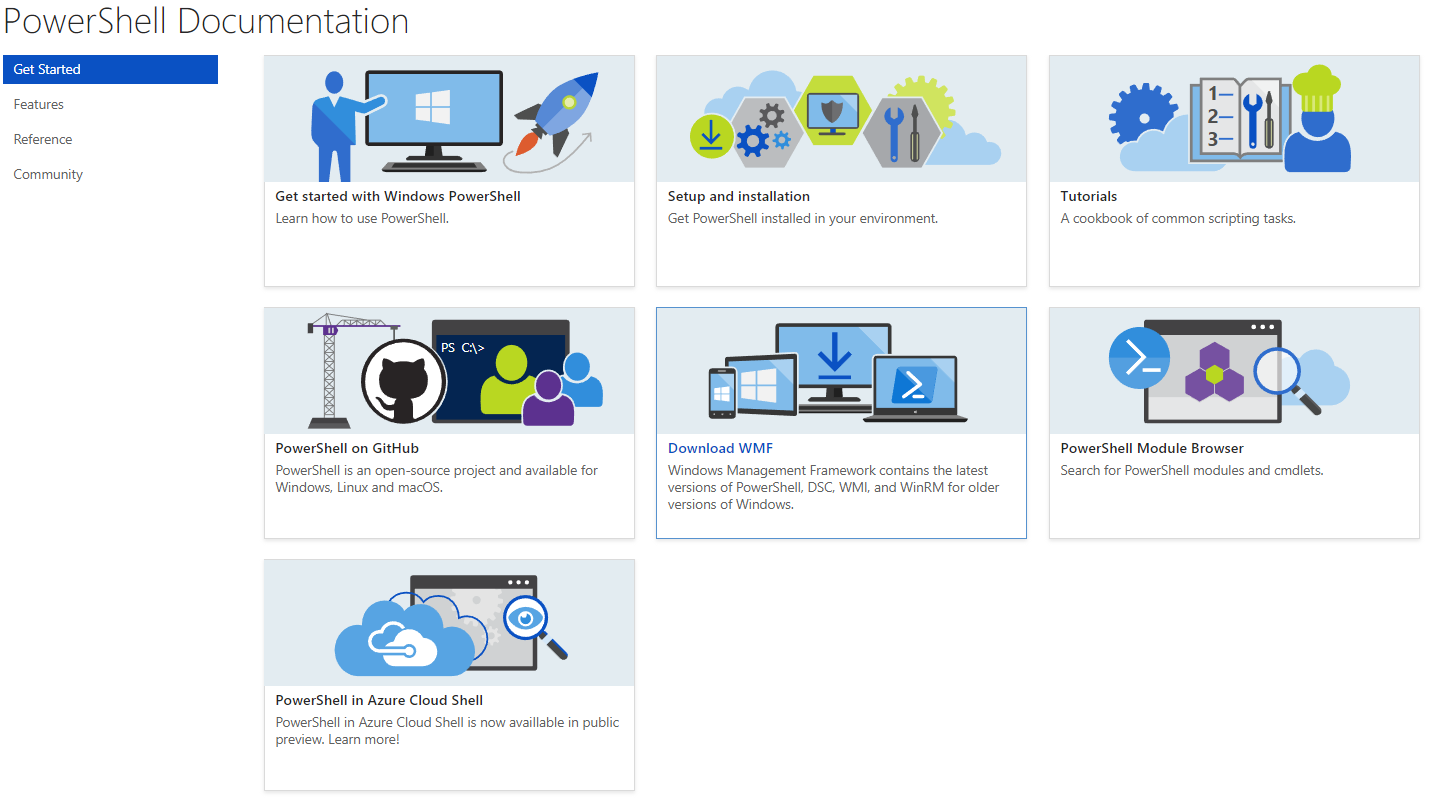
Task: Open the 'Setup and installation' title link
Action: [739, 196]
